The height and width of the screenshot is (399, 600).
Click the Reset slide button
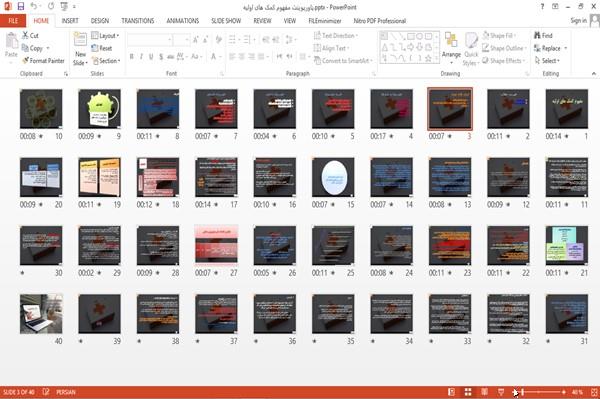[102, 48]
